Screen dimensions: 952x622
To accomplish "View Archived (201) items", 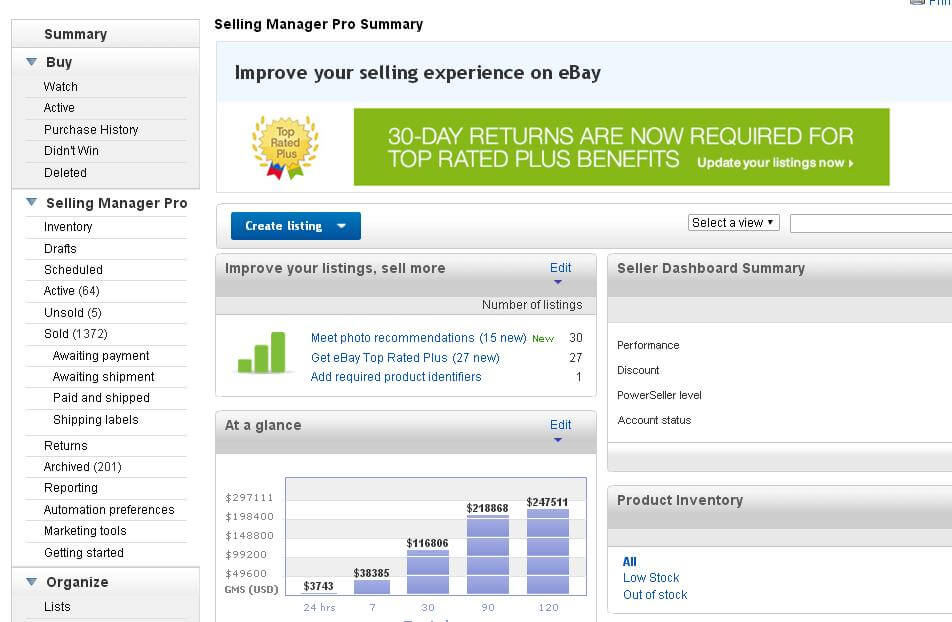I will pos(83,466).
